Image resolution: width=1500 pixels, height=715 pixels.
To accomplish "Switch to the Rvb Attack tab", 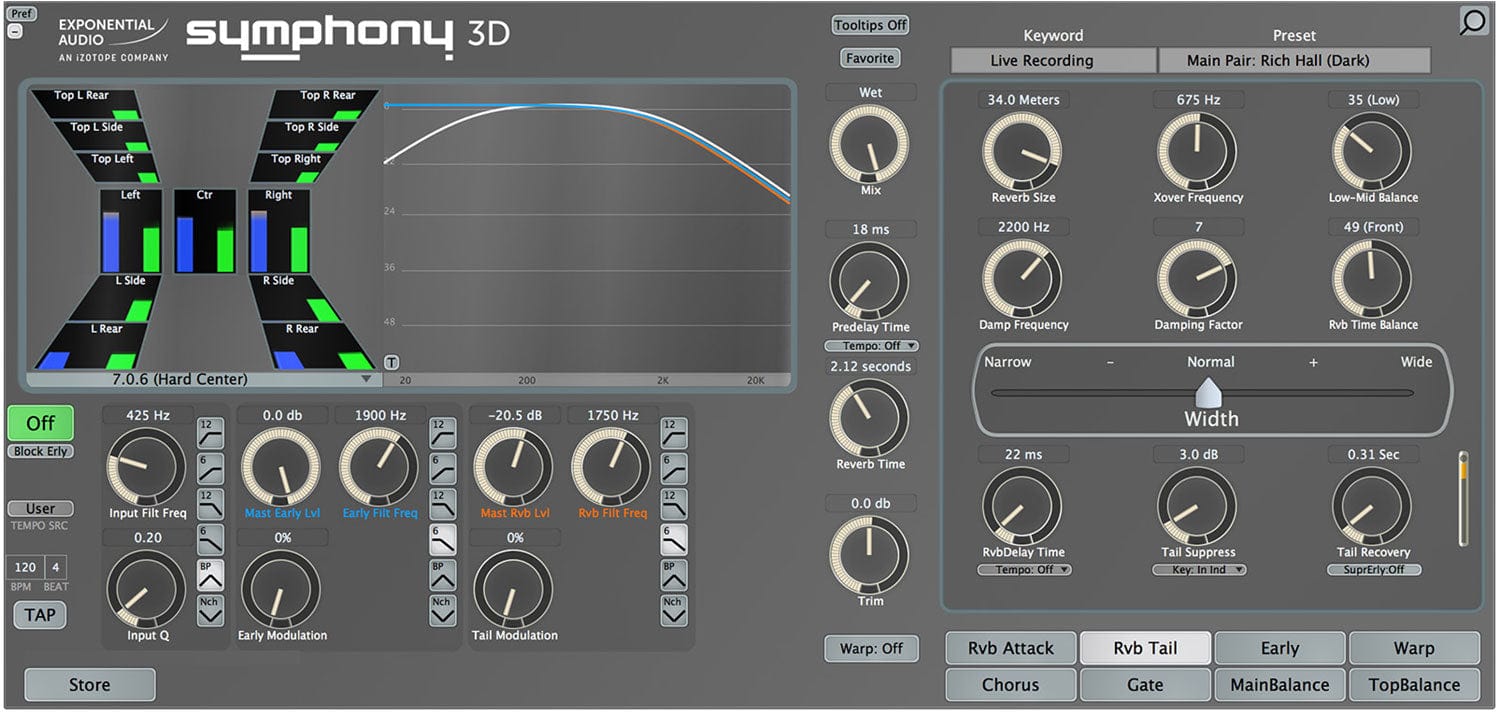I will [1011, 648].
